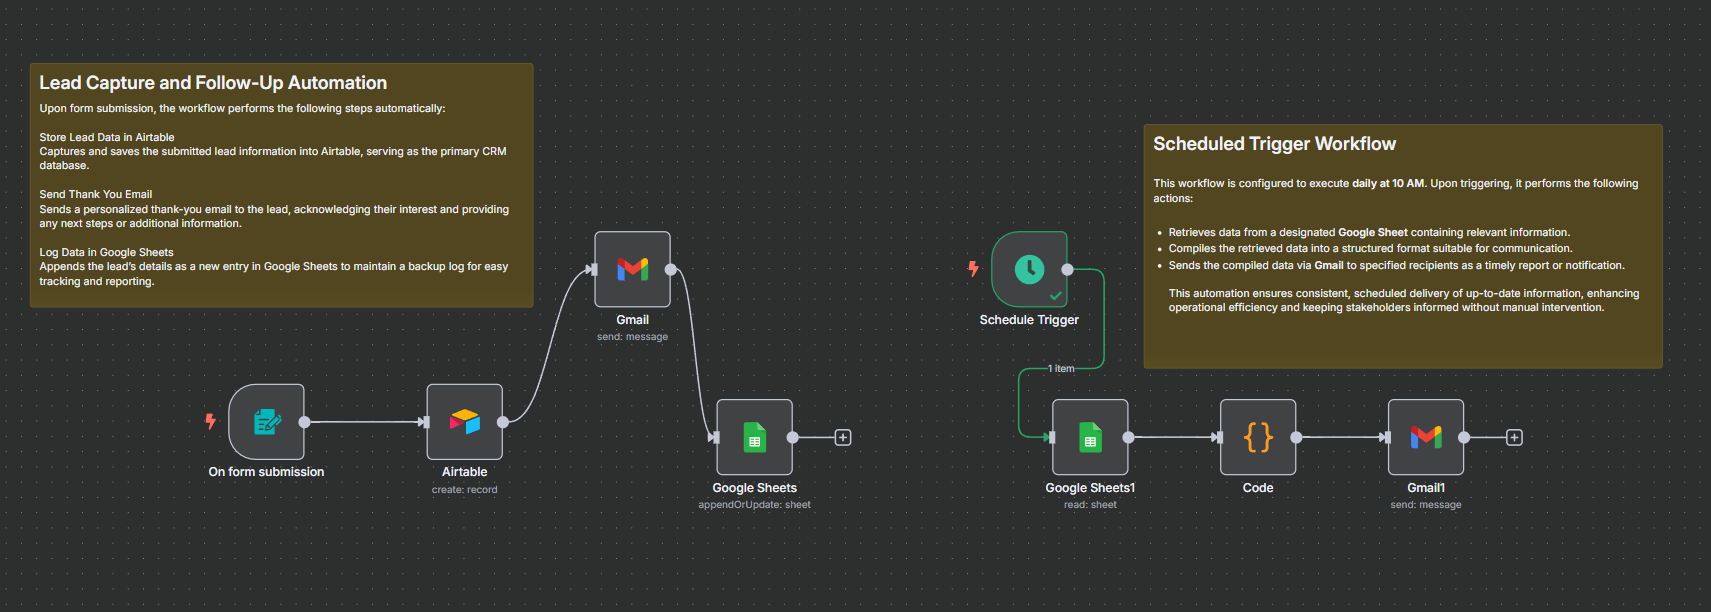The image size is (1711, 612).
Task: Click the 'create: record' subtitle under Airtable
Action: pyautogui.click(x=465, y=490)
